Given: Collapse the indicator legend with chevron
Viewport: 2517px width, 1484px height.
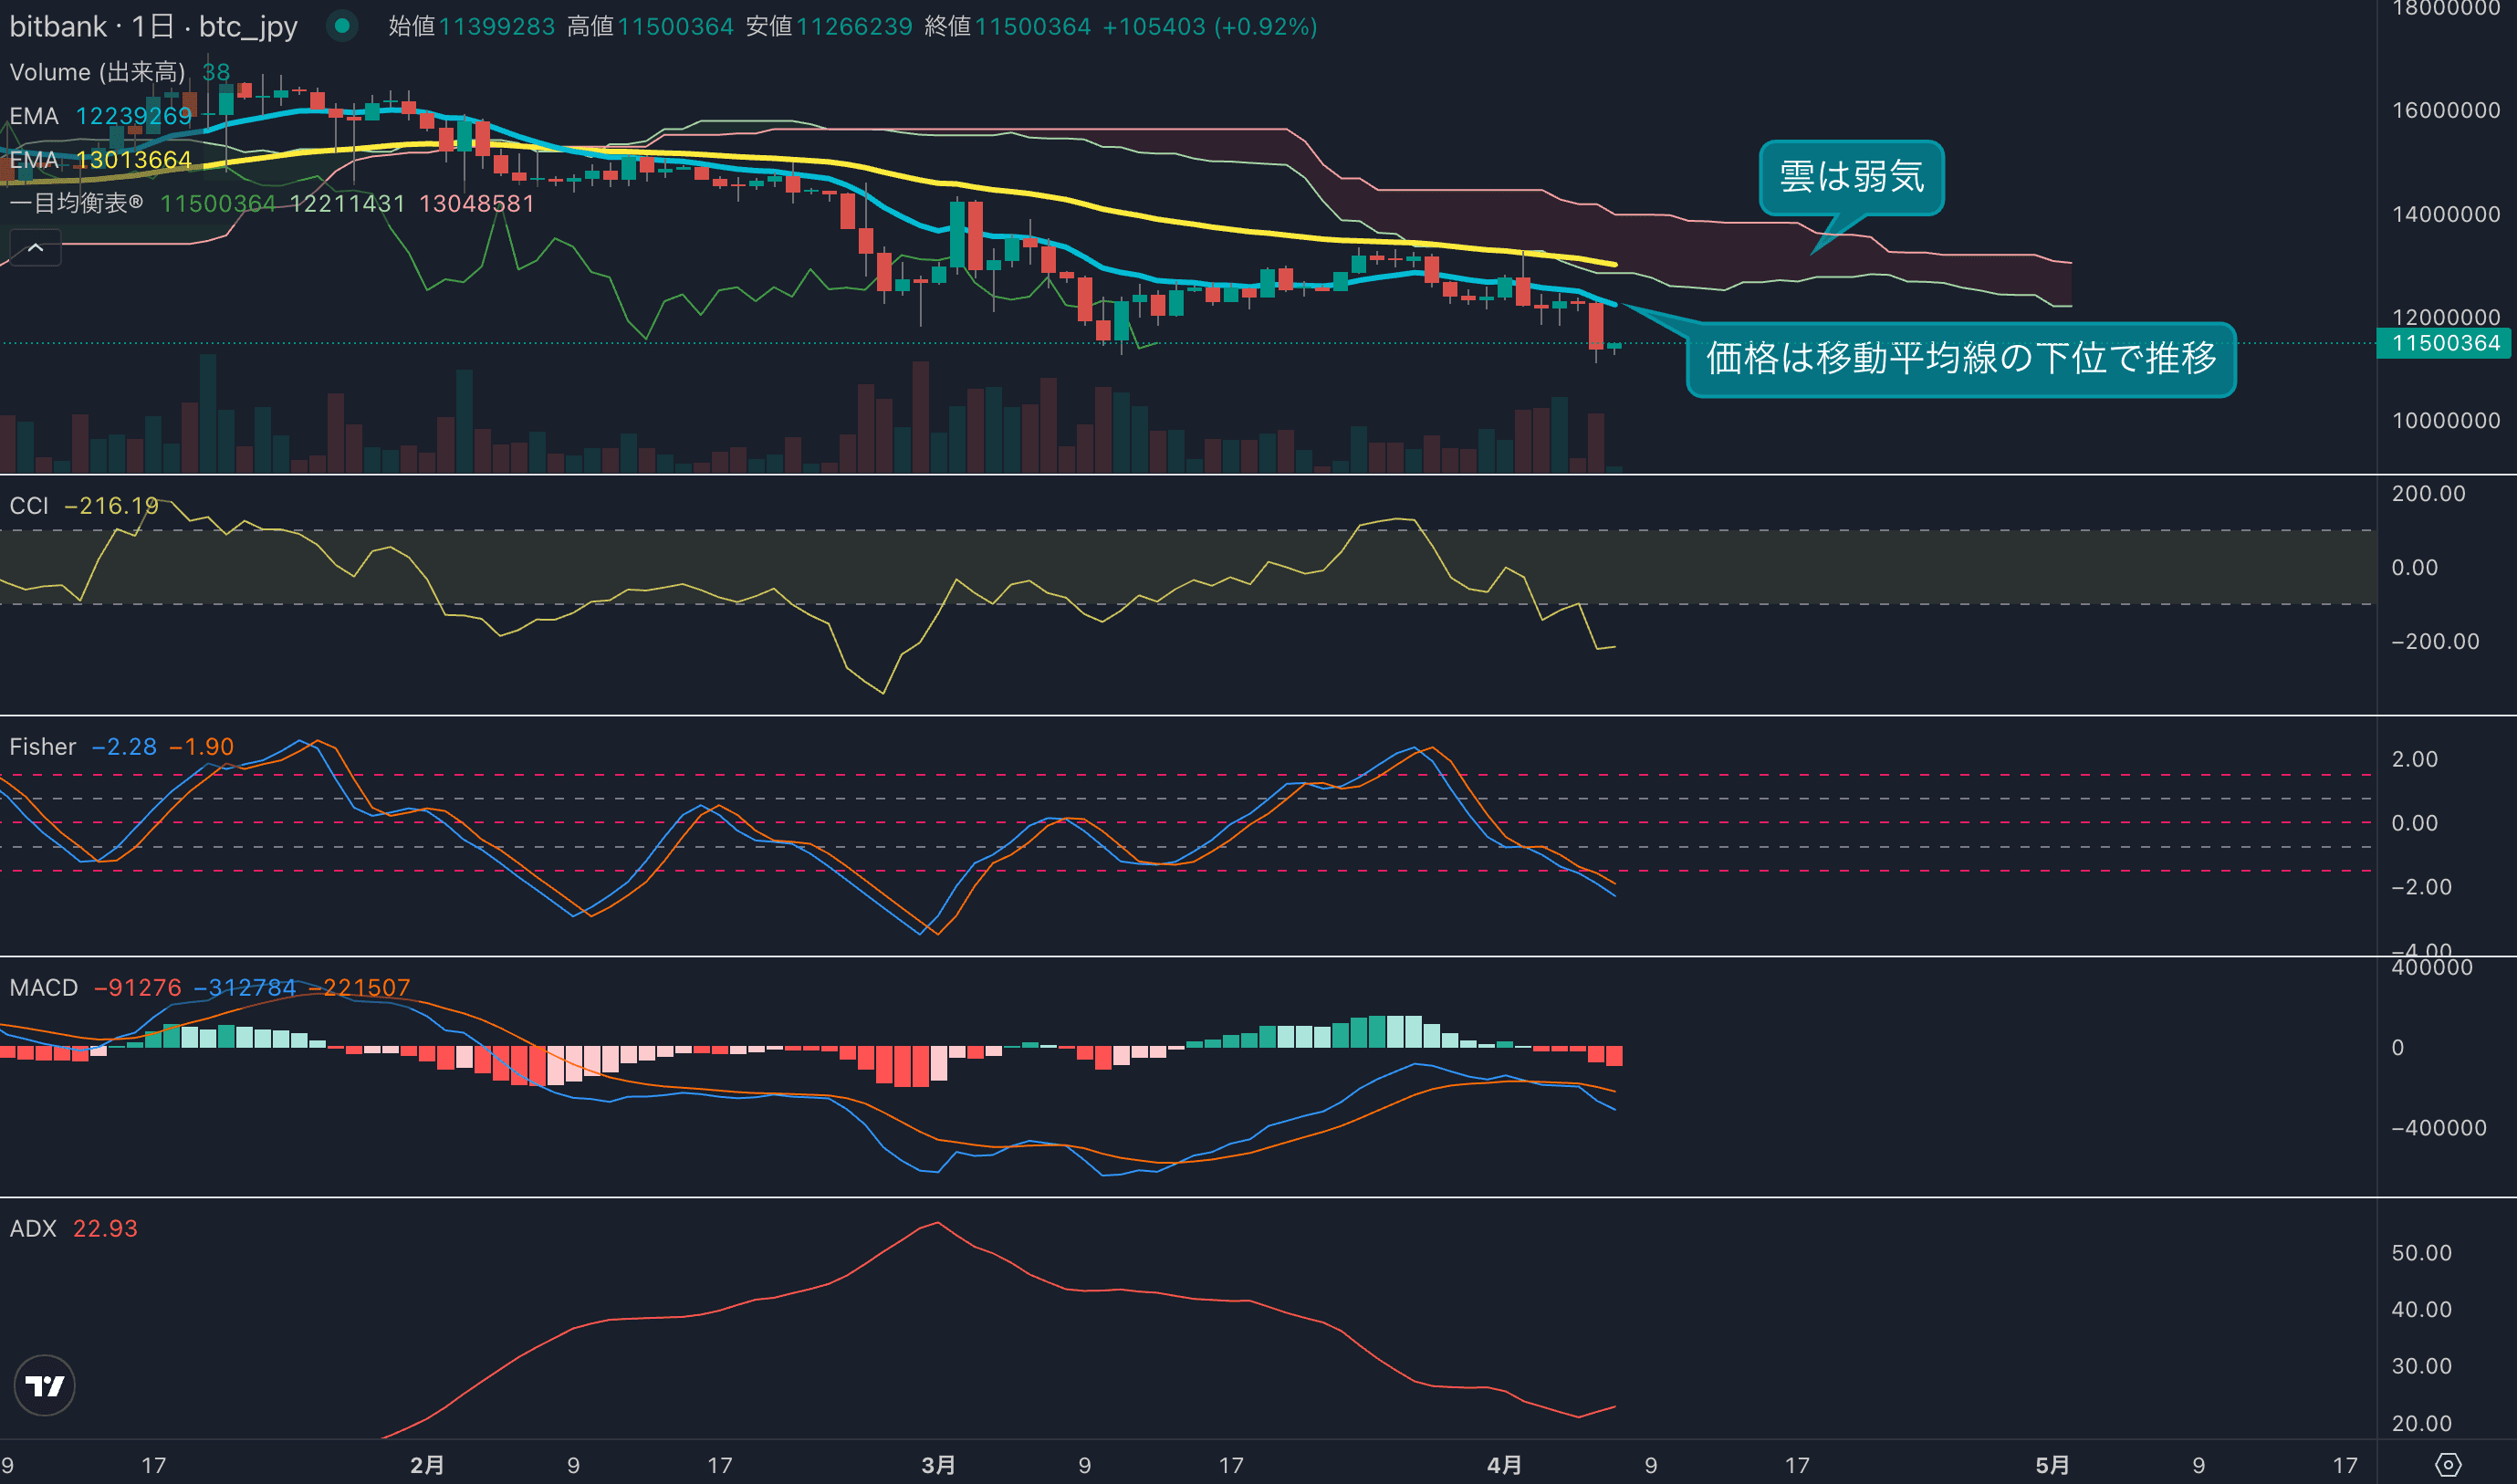Looking at the screenshot, I should [35, 248].
